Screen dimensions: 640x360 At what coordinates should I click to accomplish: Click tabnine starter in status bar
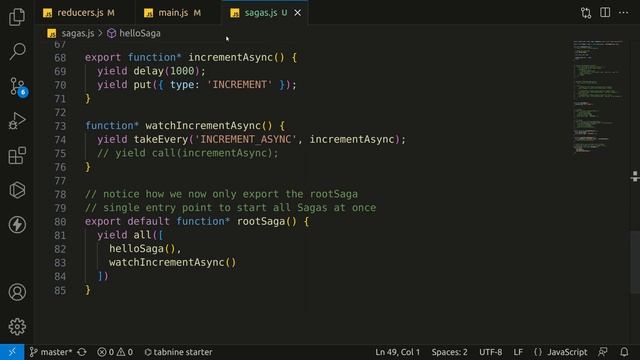pyautogui.click(x=178, y=352)
